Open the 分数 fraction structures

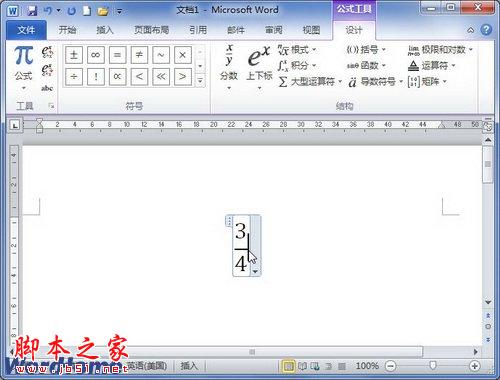click(x=229, y=68)
